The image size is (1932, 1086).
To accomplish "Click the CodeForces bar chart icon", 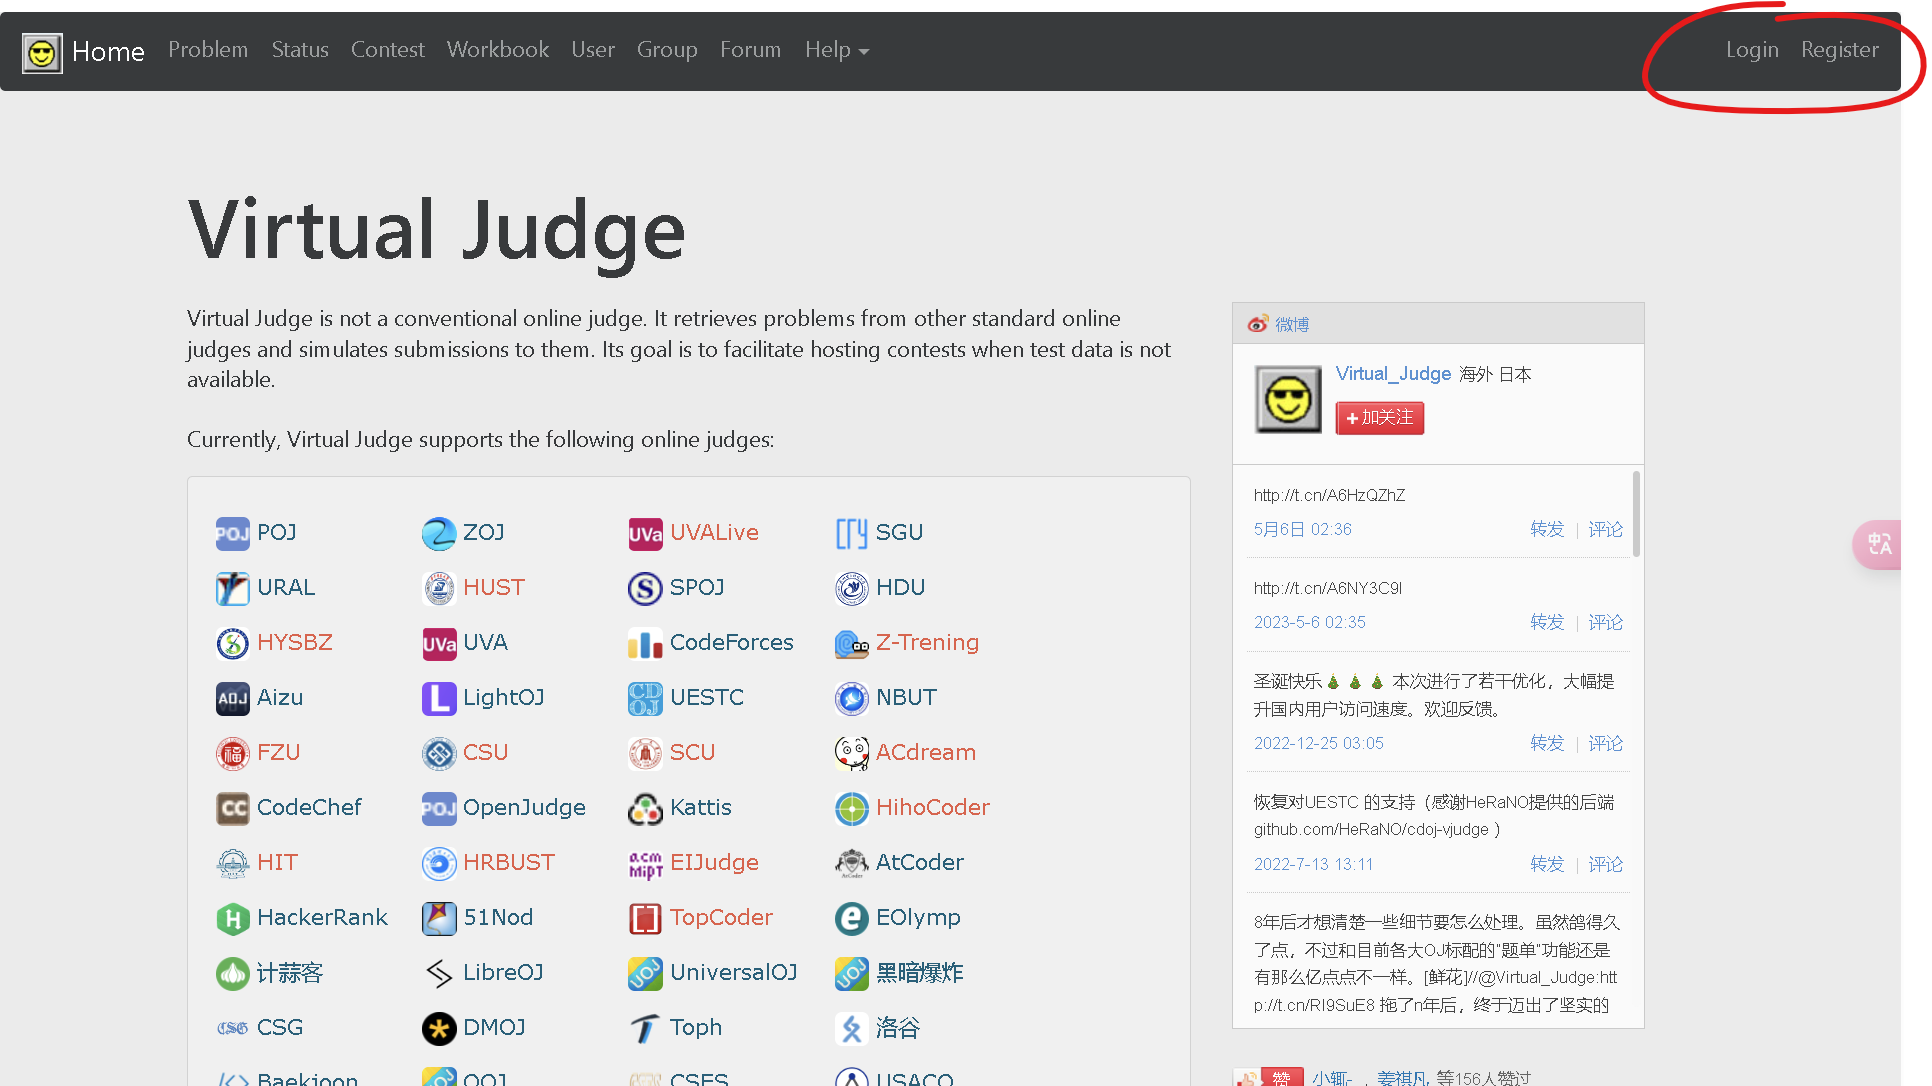I will 645,643.
